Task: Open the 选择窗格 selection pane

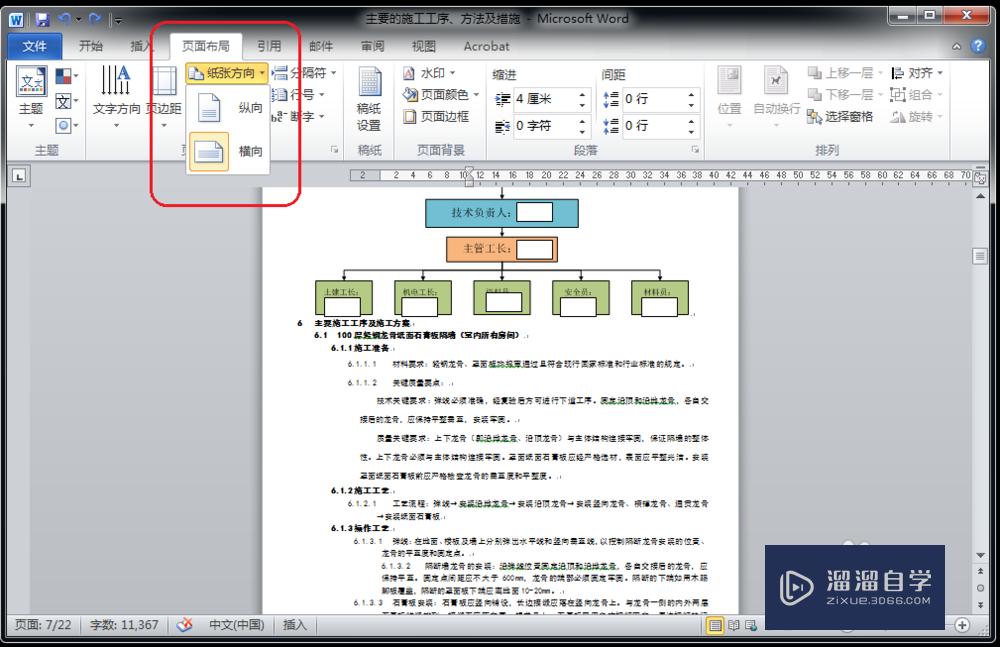Action: click(x=840, y=117)
